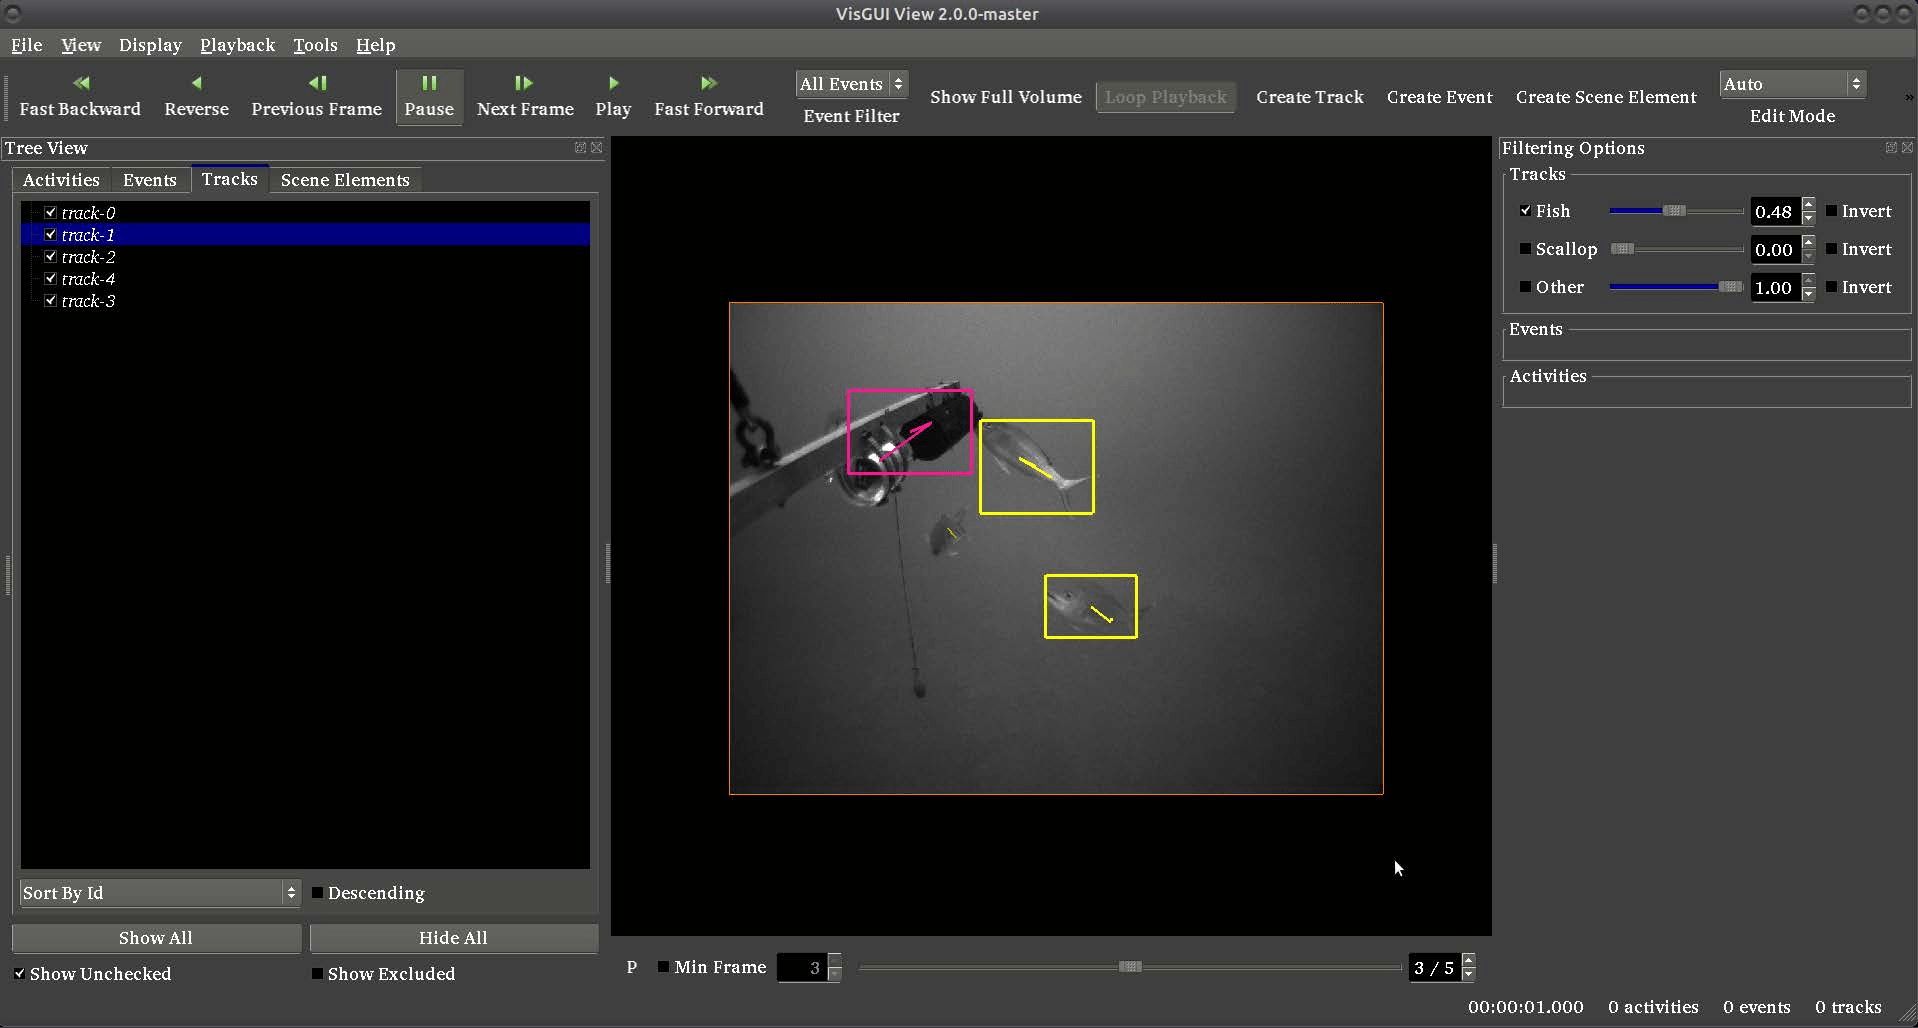The height and width of the screenshot is (1028, 1918).
Task: Click Show Full Volume in the toolbar
Action: click(1005, 97)
